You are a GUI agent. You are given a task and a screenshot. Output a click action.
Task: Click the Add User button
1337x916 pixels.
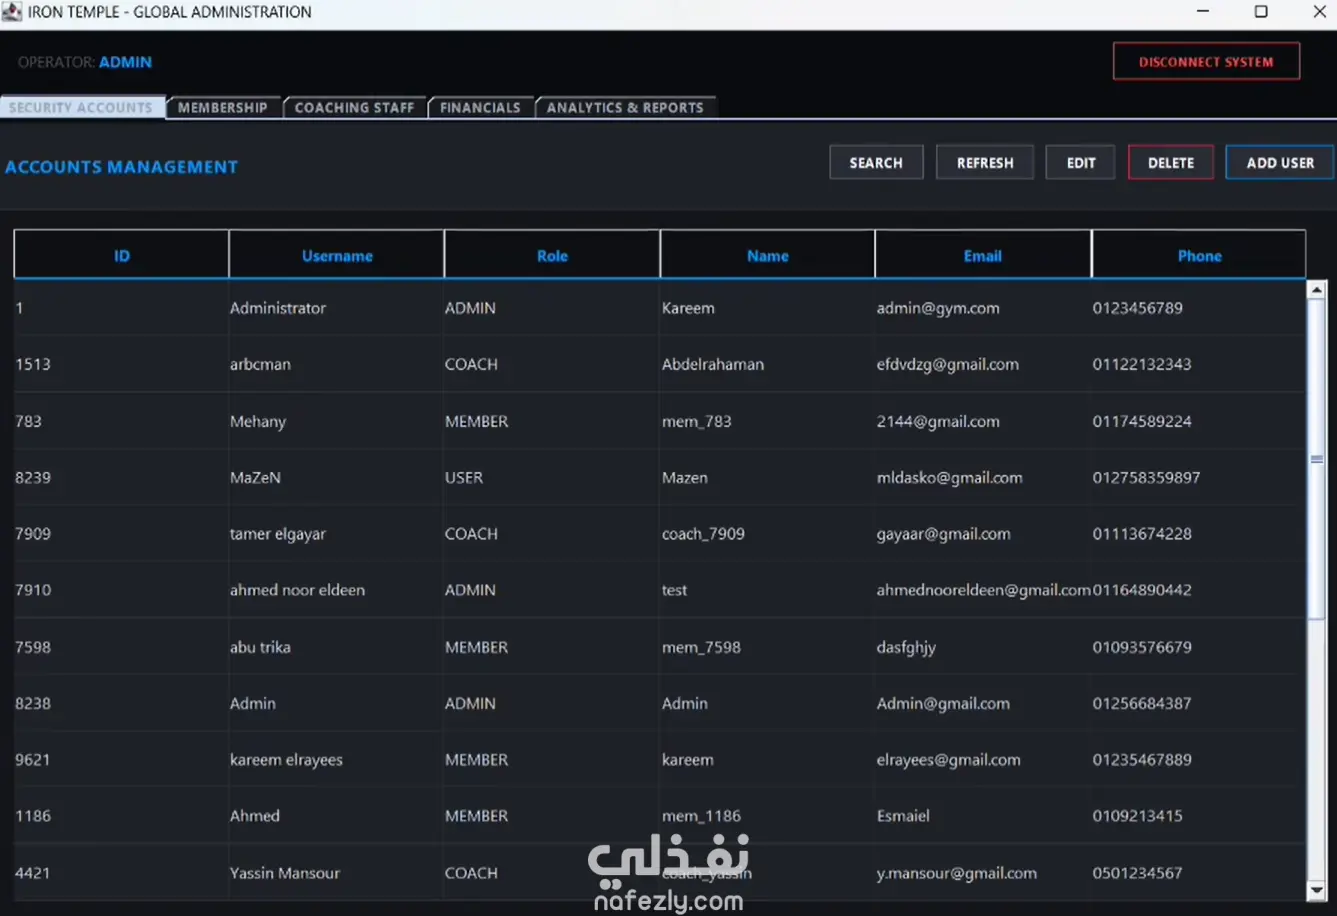coord(1280,162)
